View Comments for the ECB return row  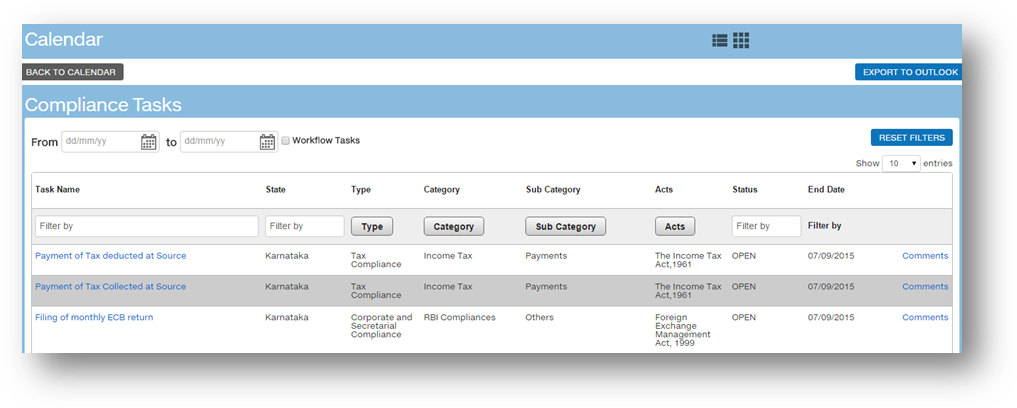point(924,318)
